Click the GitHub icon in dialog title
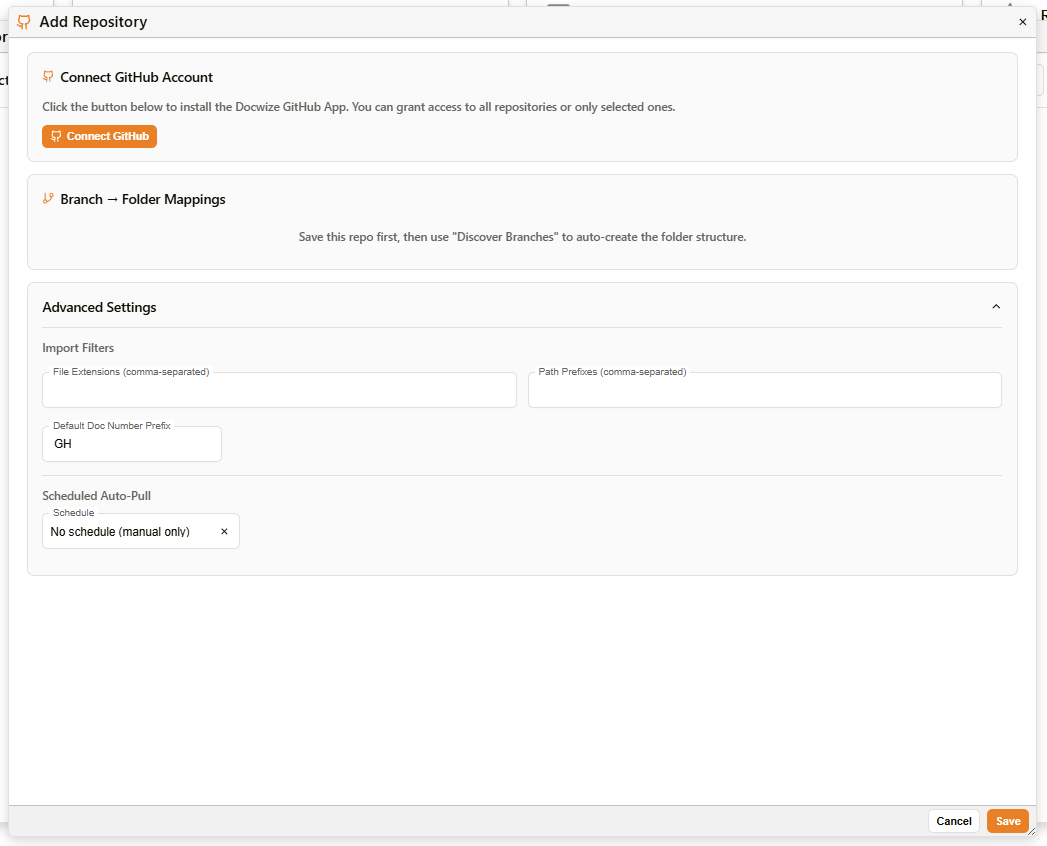 pyautogui.click(x=24, y=22)
